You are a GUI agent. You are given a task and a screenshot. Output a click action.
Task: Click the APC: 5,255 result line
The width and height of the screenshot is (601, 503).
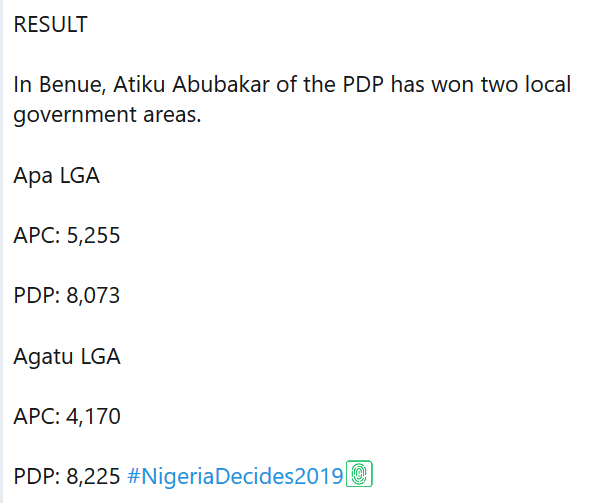(67, 236)
